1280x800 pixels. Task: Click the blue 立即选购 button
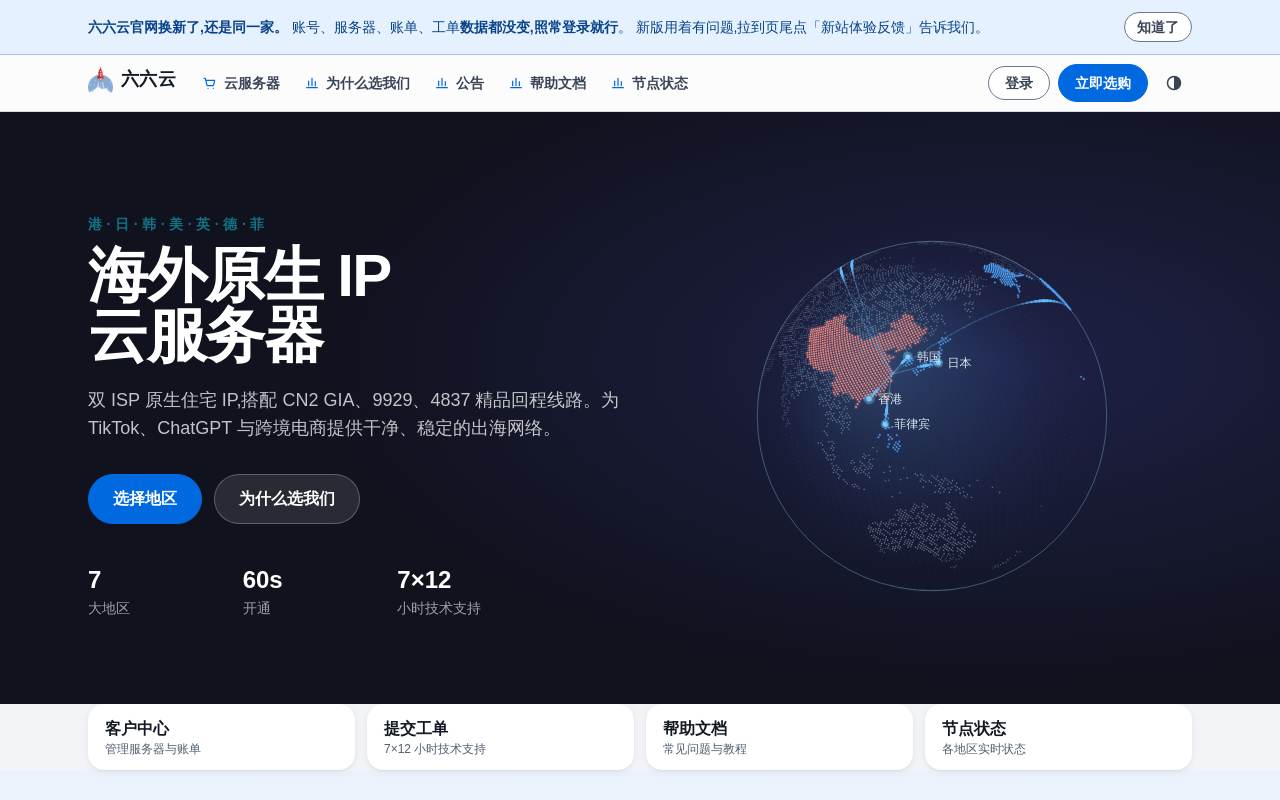coord(1103,83)
